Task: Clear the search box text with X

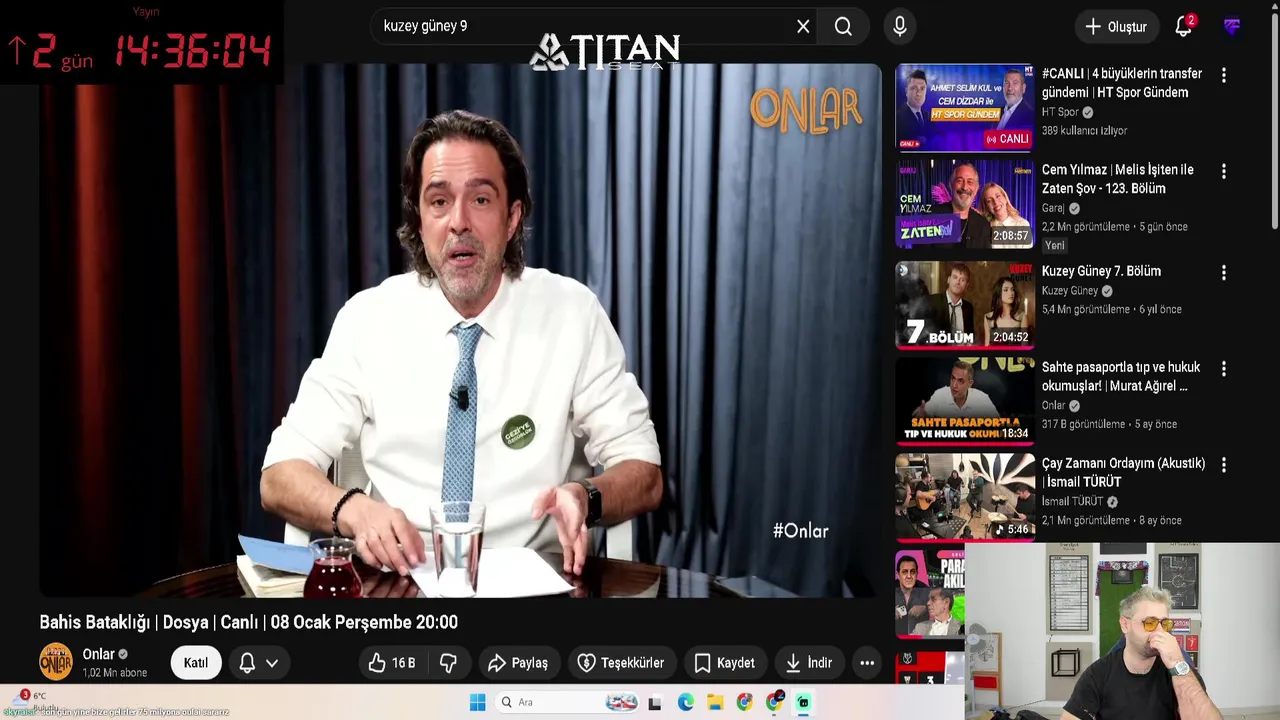Action: (x=803, y=27)
